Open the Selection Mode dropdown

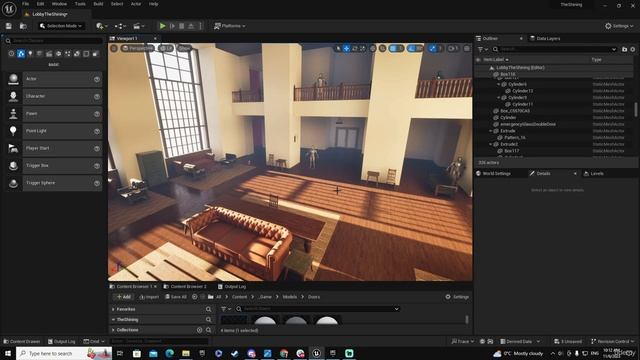(x=60, y=26)
